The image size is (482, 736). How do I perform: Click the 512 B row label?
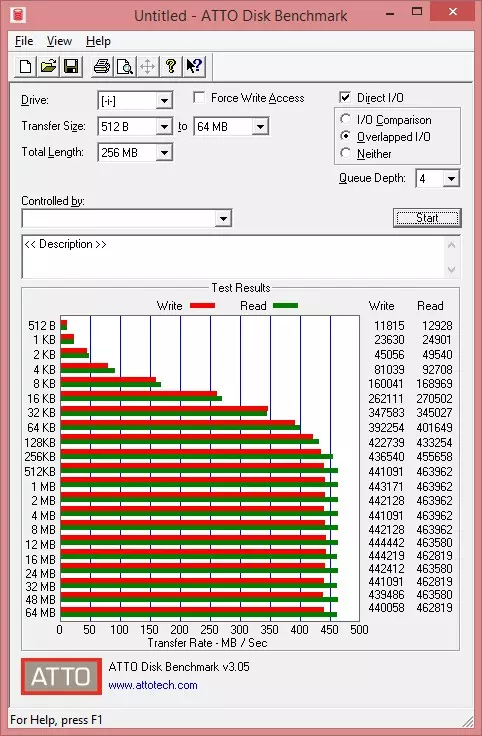coord(42,325)
